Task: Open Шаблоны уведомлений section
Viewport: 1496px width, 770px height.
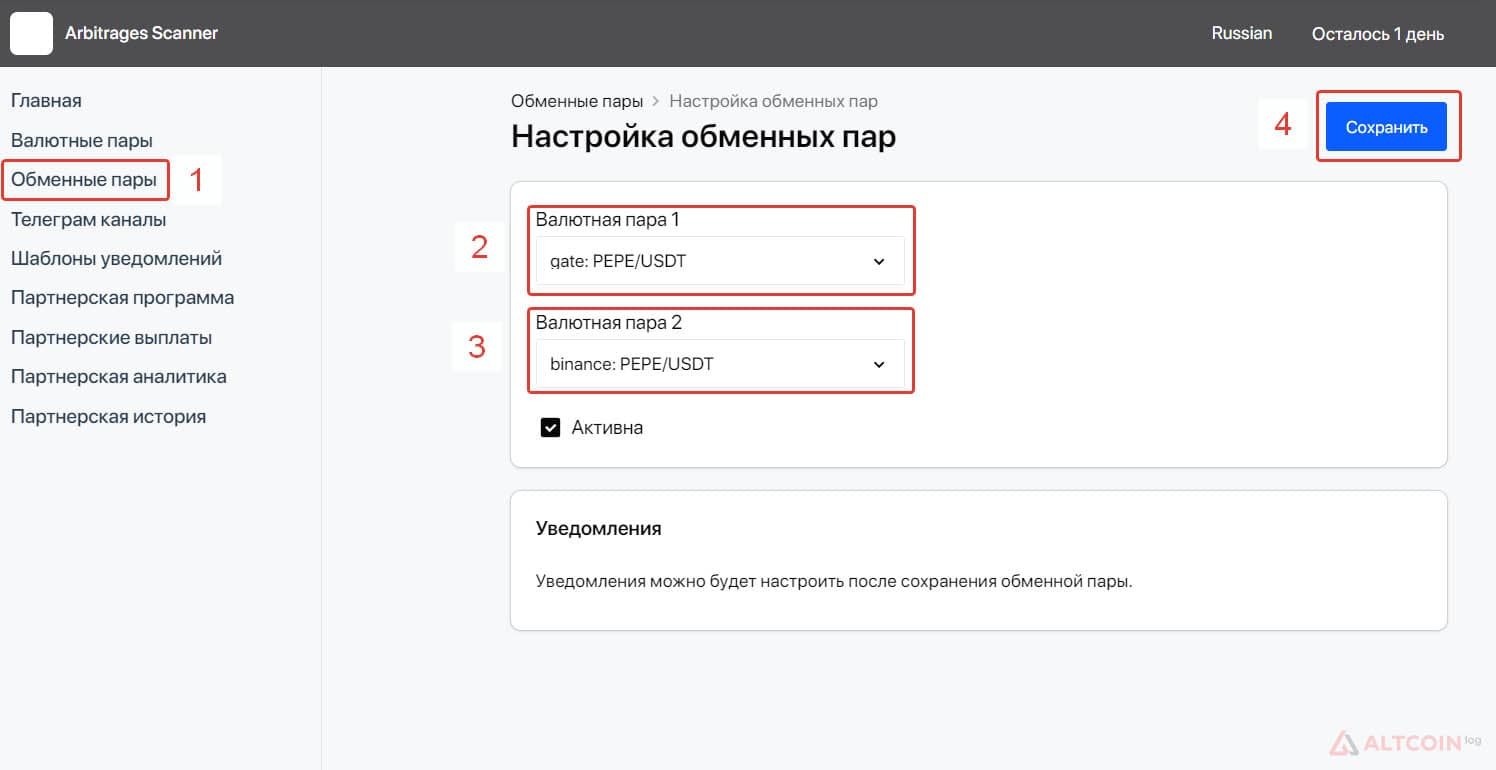Action: coord(116,259)
